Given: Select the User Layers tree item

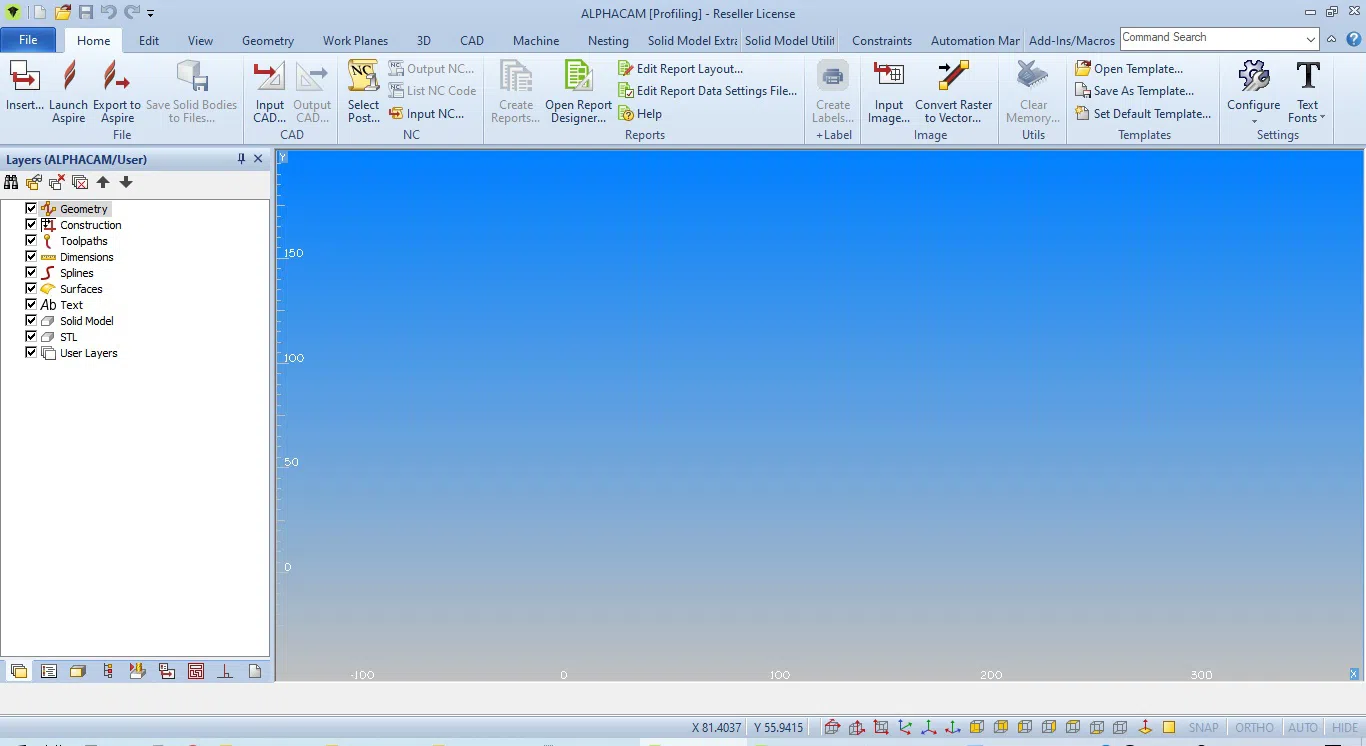Looking at the screenshot, I should point(88,353).
